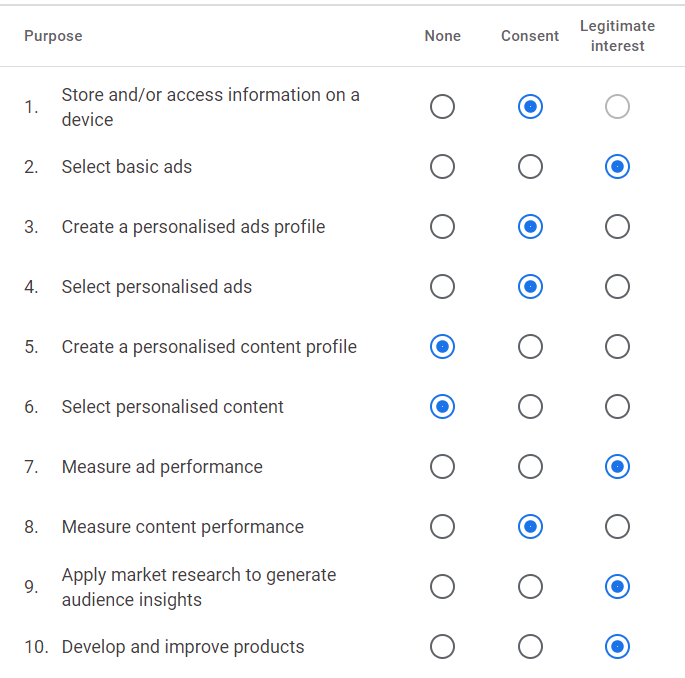Select Consent for Select basic ads
Screen dimensions: 685x678
tap(530, 167)
